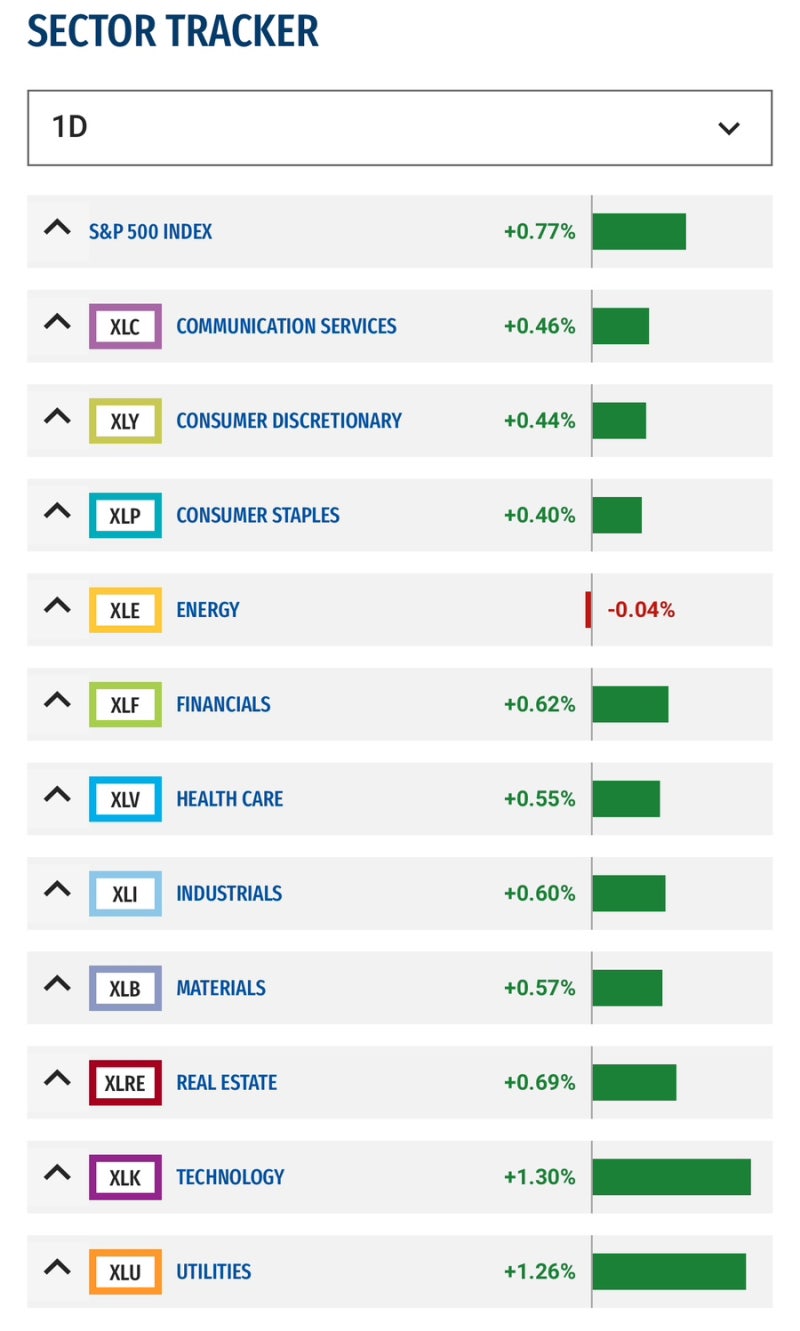
Task: Open the Consumer Discretionary sector link
Action: pyautogui.click(x=288, y=421)
